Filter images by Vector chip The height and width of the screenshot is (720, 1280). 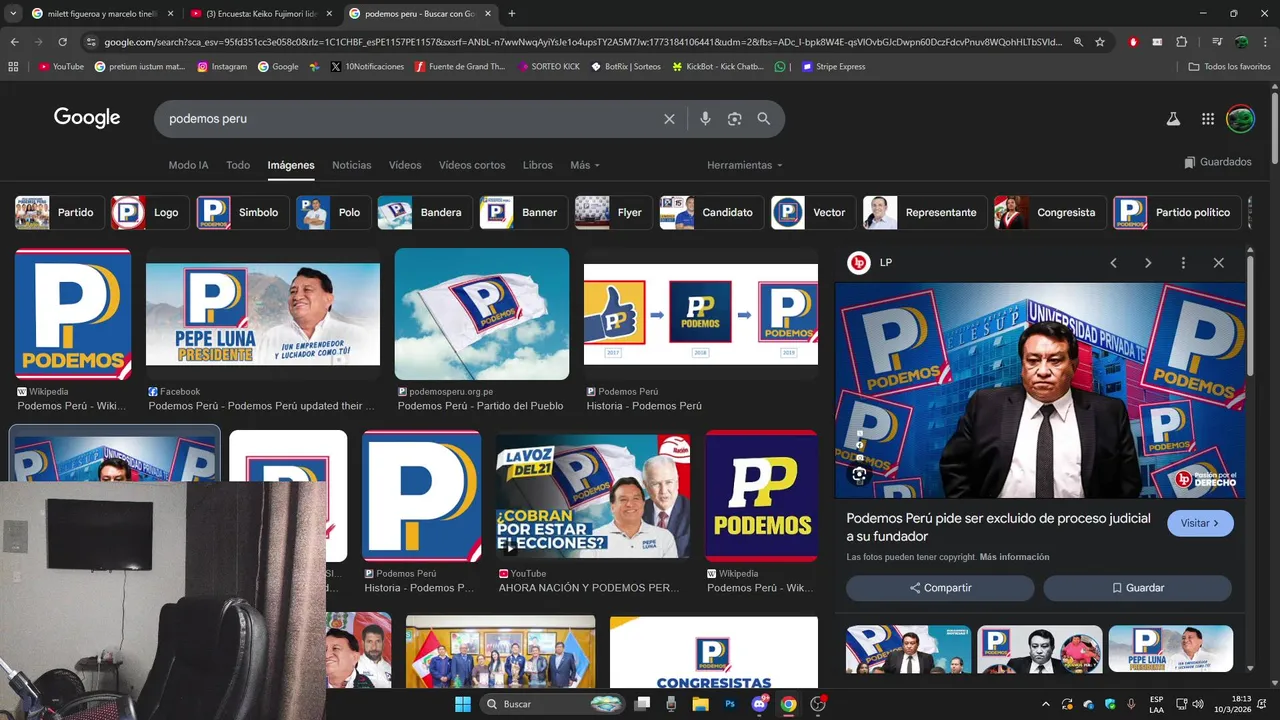point(813,212)
